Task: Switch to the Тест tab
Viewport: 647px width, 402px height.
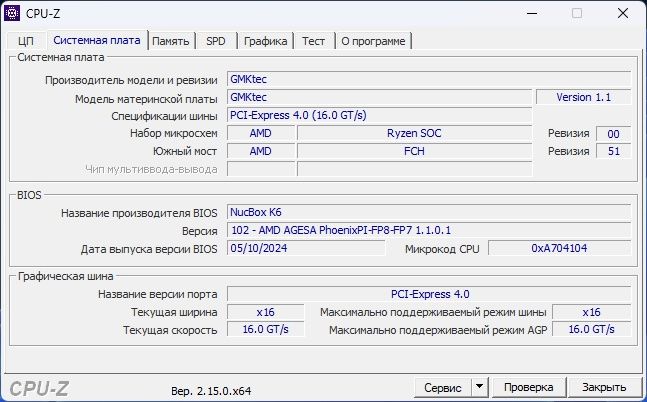Action: tap(313, 41)
